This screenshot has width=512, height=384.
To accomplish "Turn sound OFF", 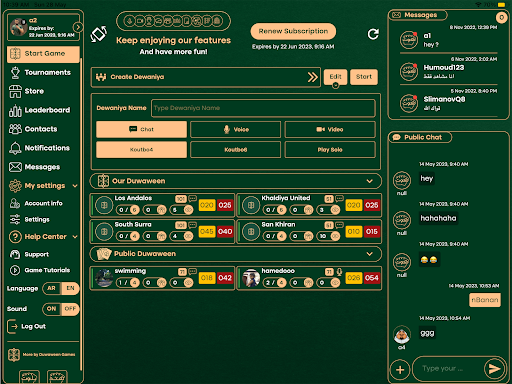I will (x=70, y=309).
